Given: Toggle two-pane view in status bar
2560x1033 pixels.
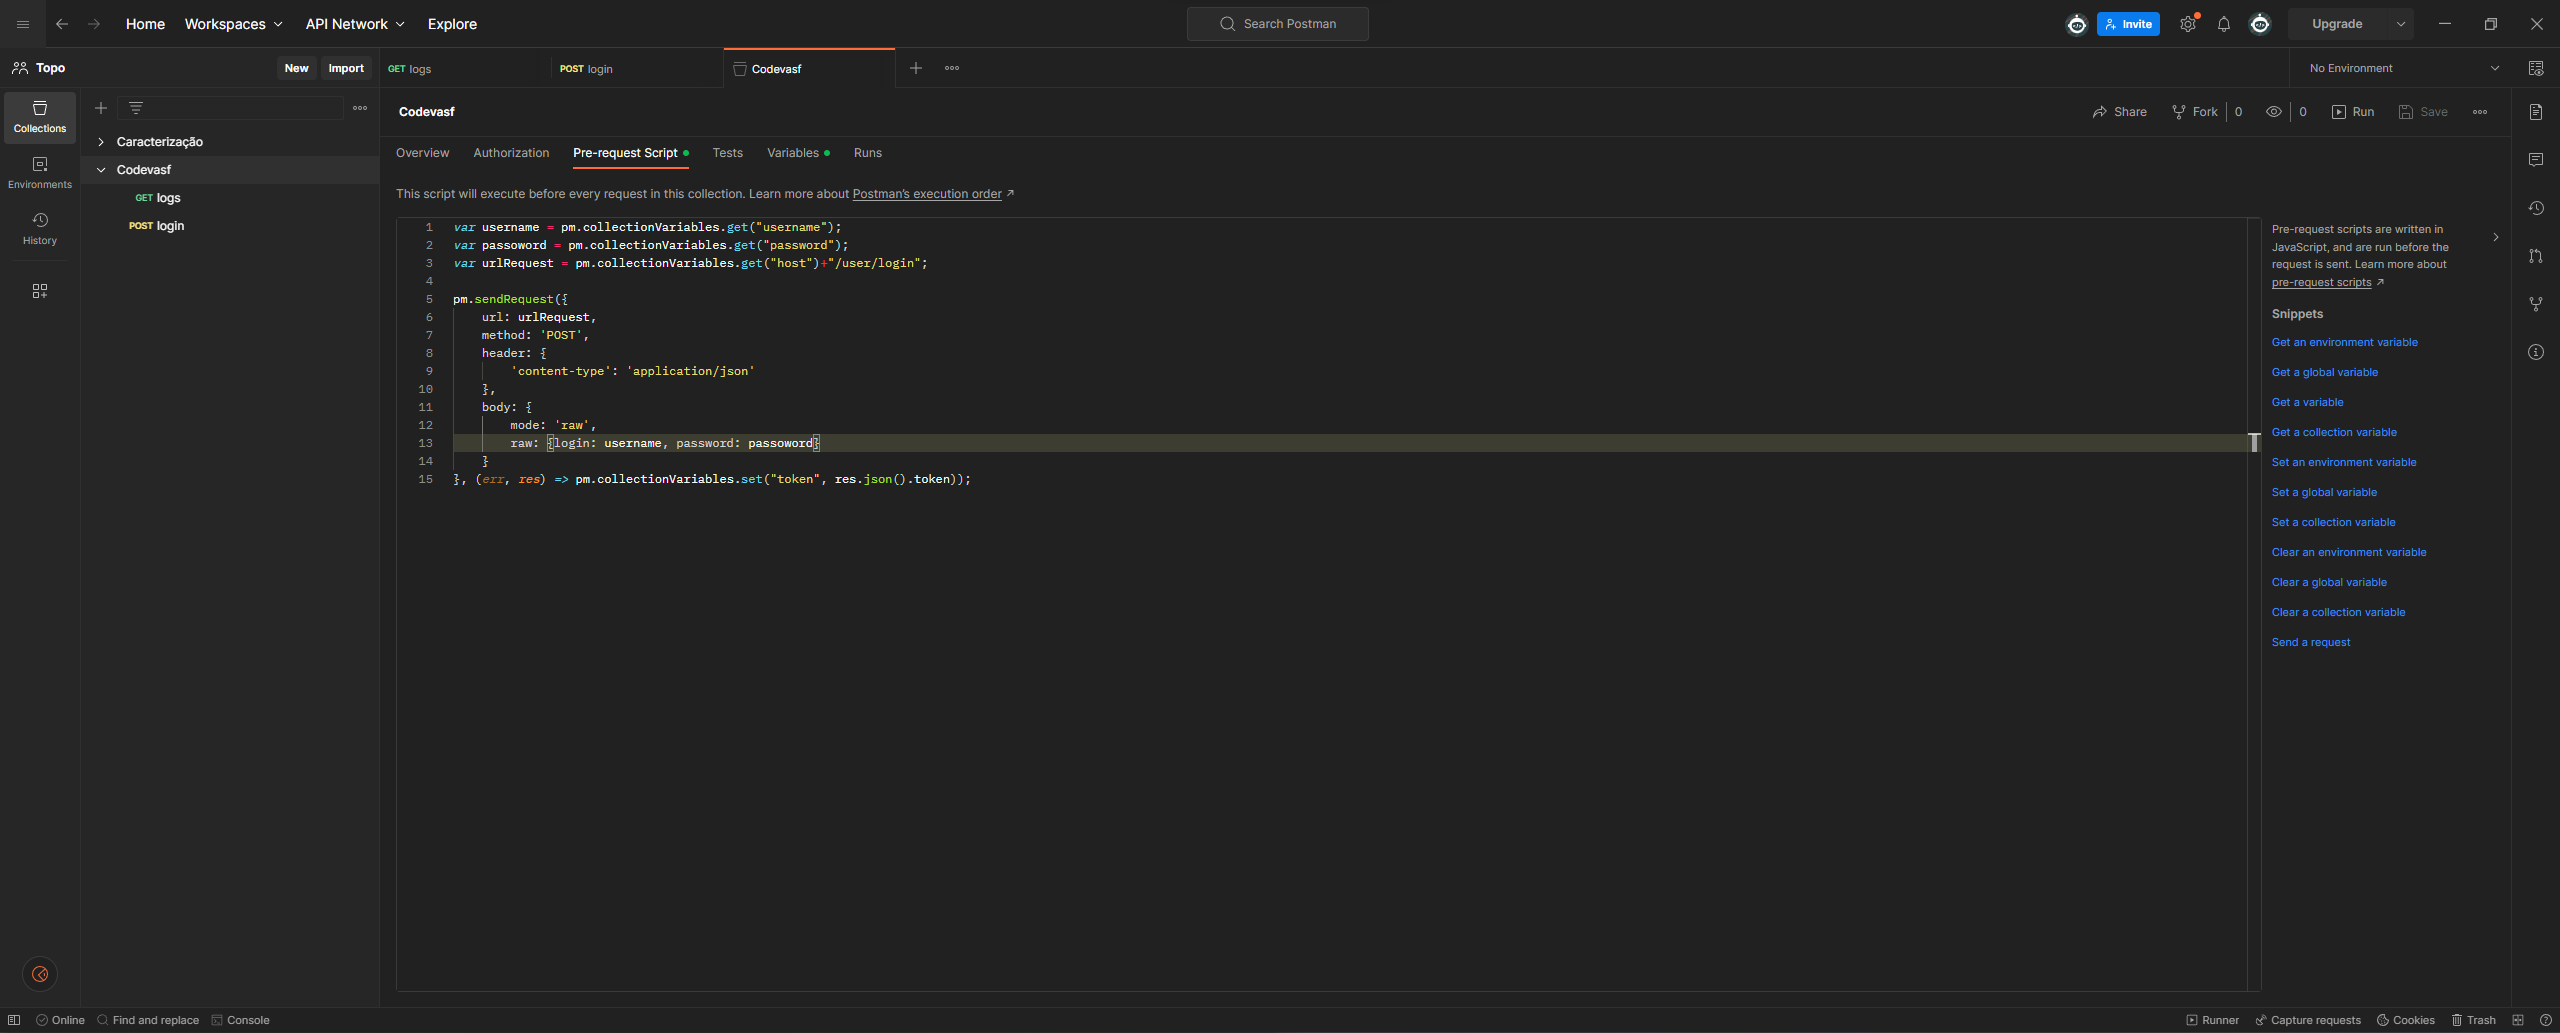Looking at the screenshot, I should pos(2518,1020).
